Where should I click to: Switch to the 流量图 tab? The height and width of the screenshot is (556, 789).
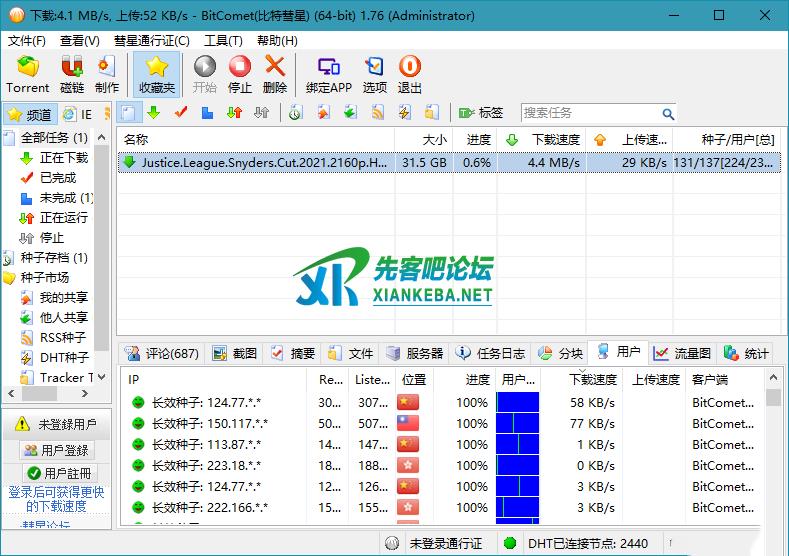point(682,353)
